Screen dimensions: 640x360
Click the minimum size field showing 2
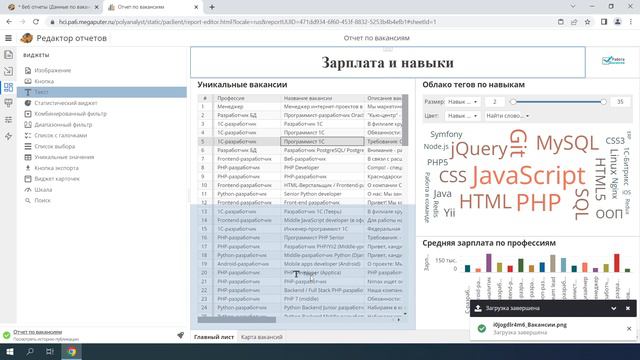click(494, 102)
